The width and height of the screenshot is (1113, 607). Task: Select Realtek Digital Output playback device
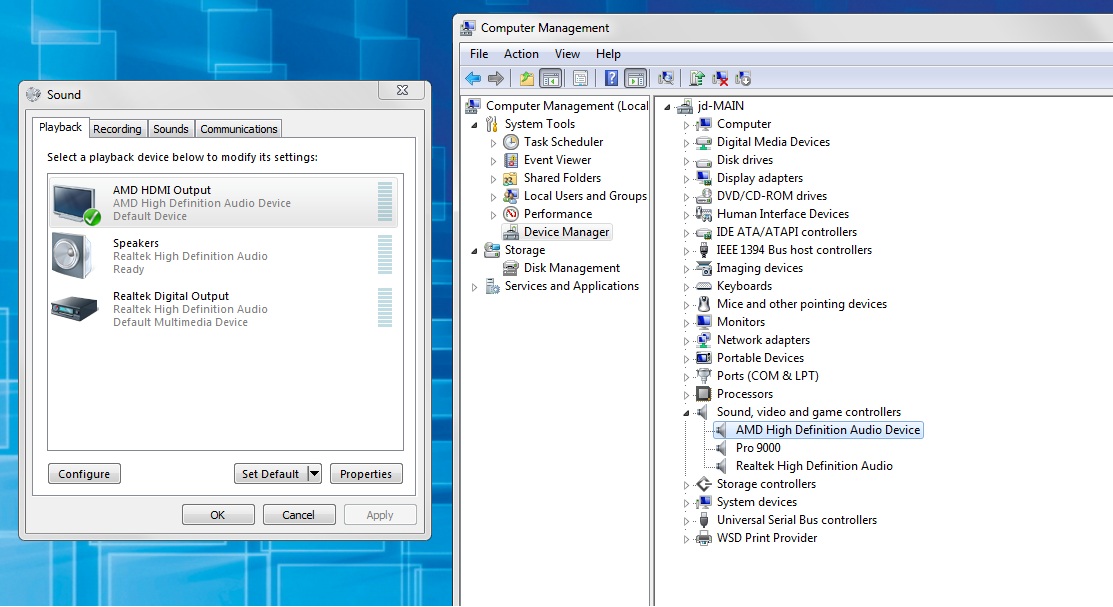tap(223, 309)
